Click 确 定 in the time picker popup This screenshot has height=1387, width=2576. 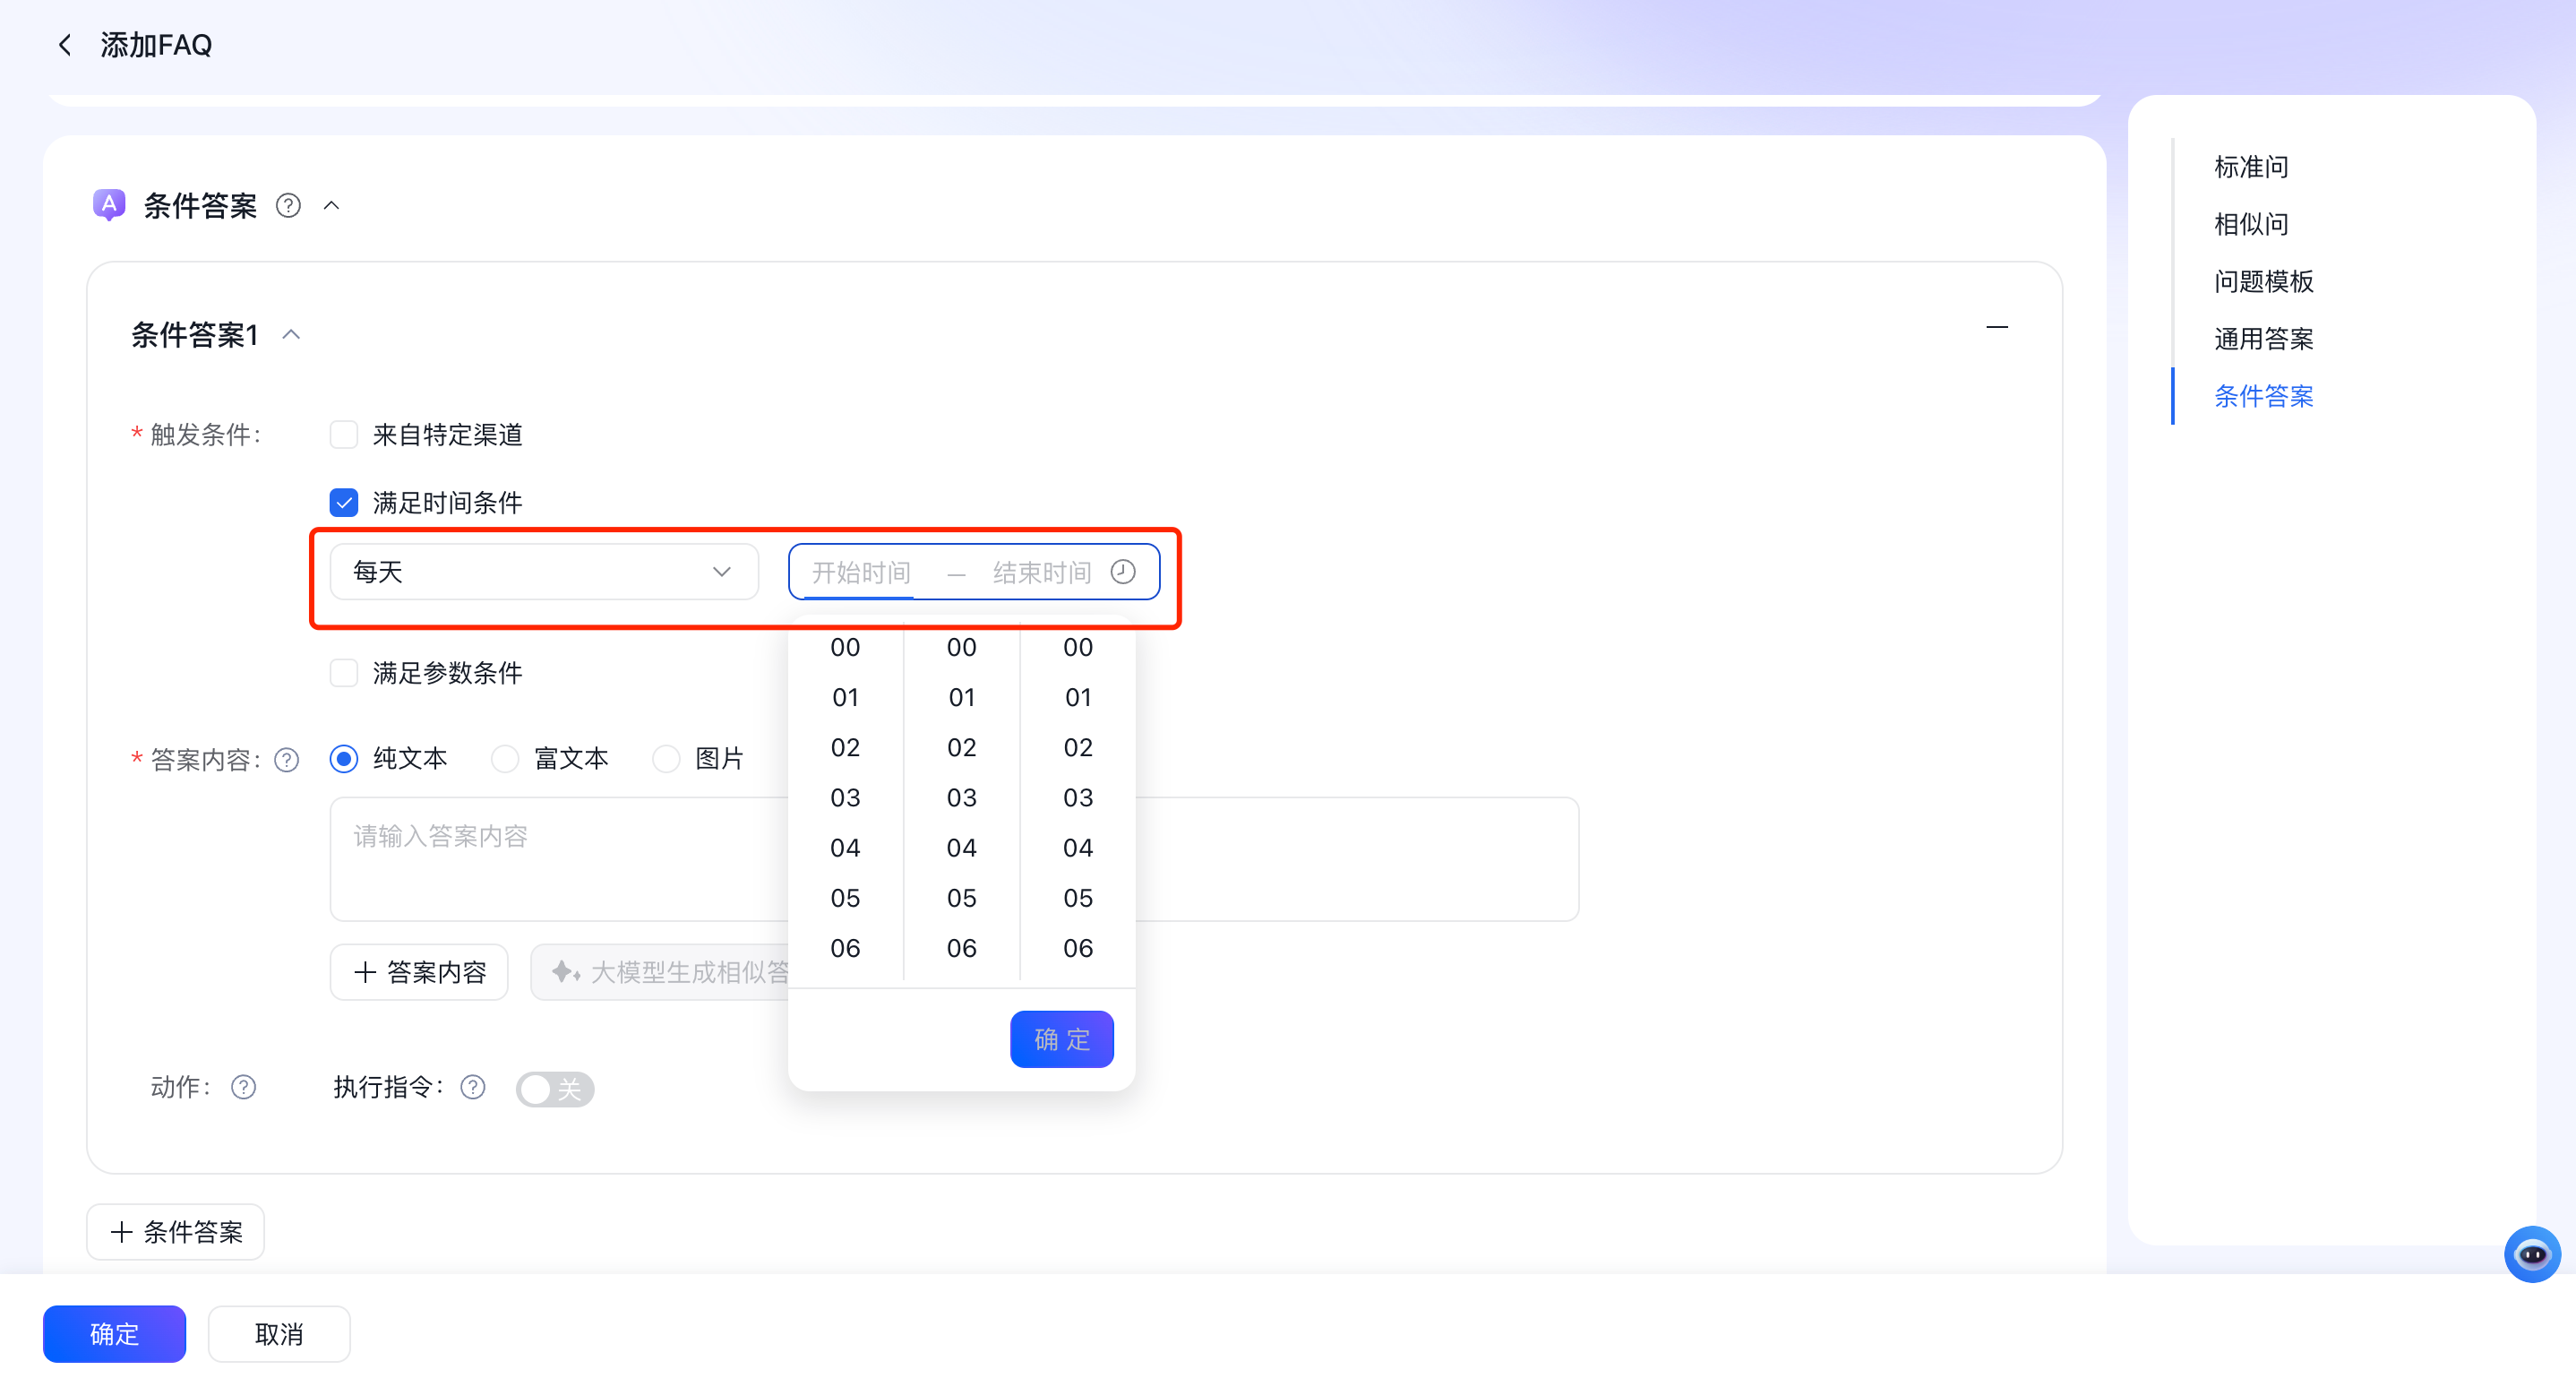[x=1061, y=1039]
